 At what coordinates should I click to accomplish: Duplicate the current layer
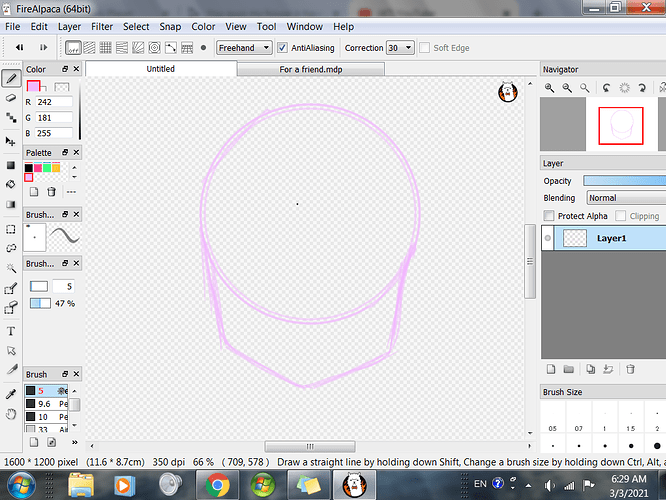[x=590, y=369]
